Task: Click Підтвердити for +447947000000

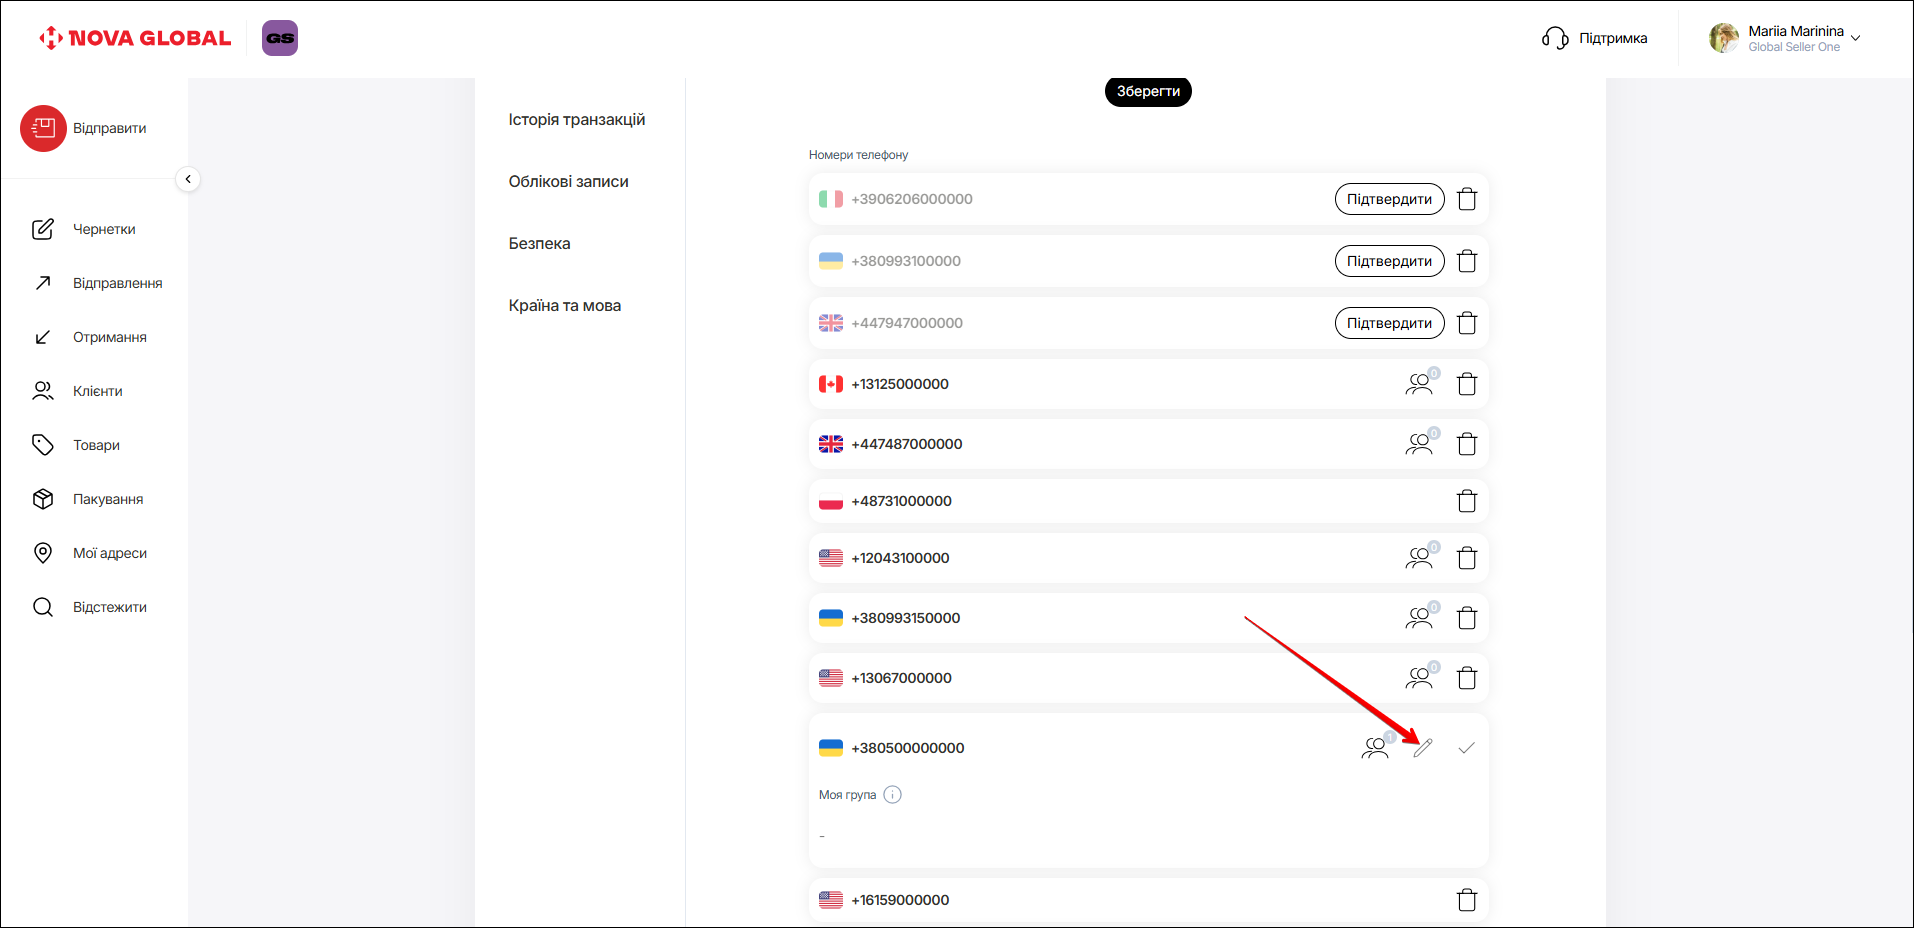Action: (x=1389, y=323)
